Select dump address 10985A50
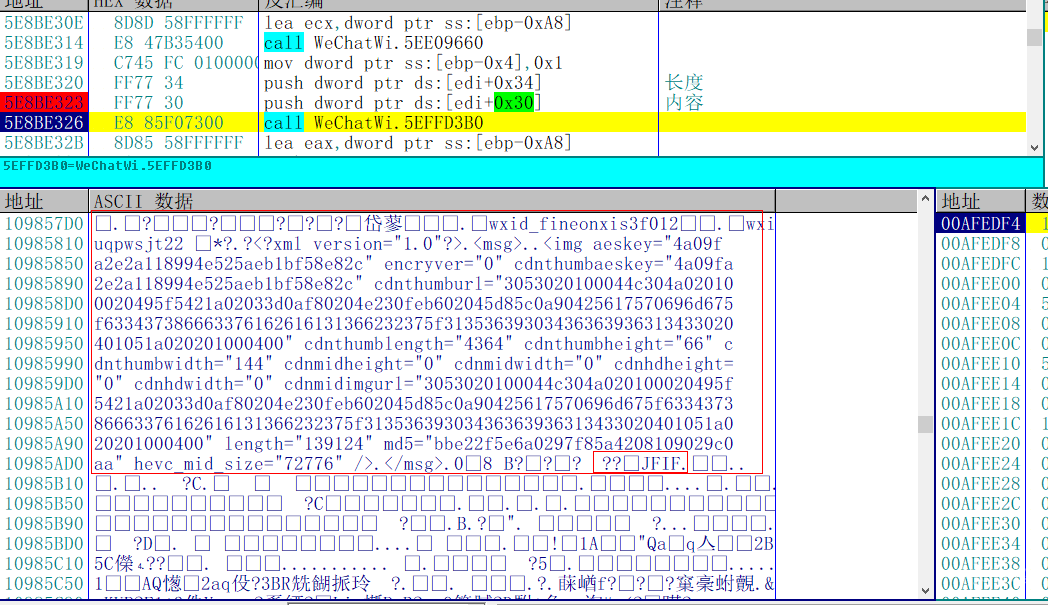The width and height of the screenshot is (1048, 605). [x=44, y=424]
